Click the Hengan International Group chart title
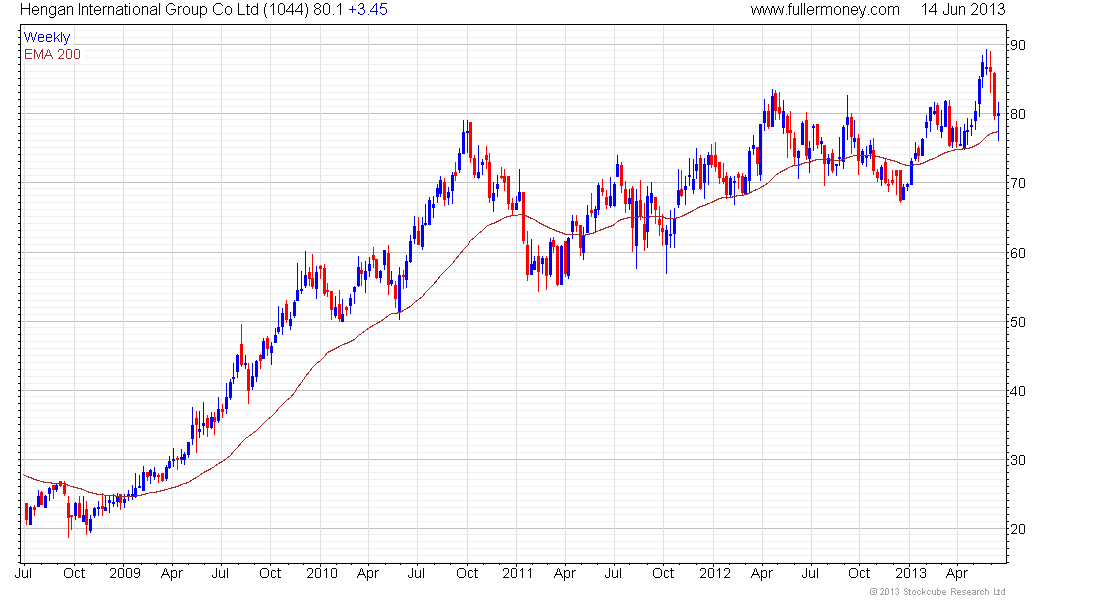The height and width of the screenshot is (600, 1100). click(140, 10)
